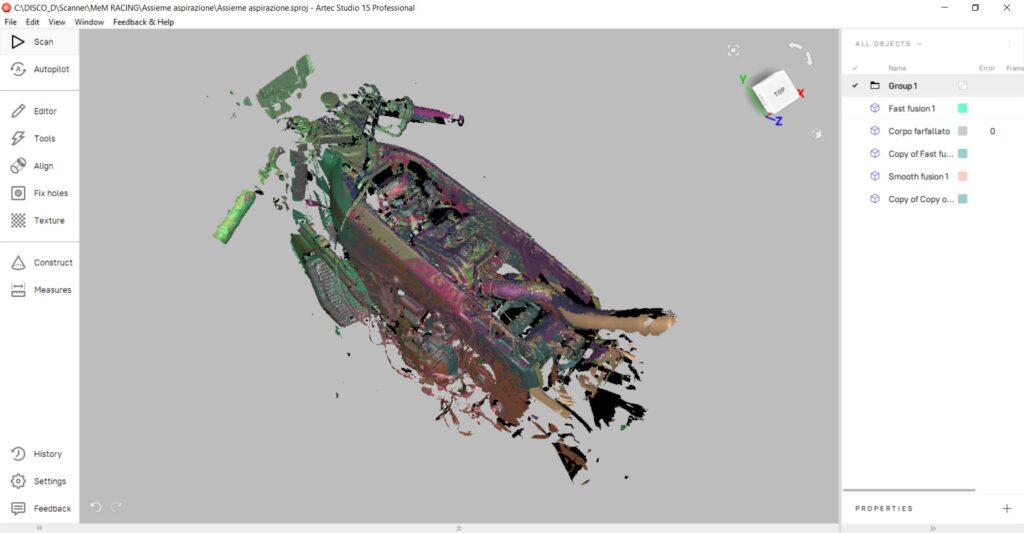Viewport: 1024px width, 533px height.
Task: Toggle the select-all checkmark in the header row
Action: (x=855, y=68)
